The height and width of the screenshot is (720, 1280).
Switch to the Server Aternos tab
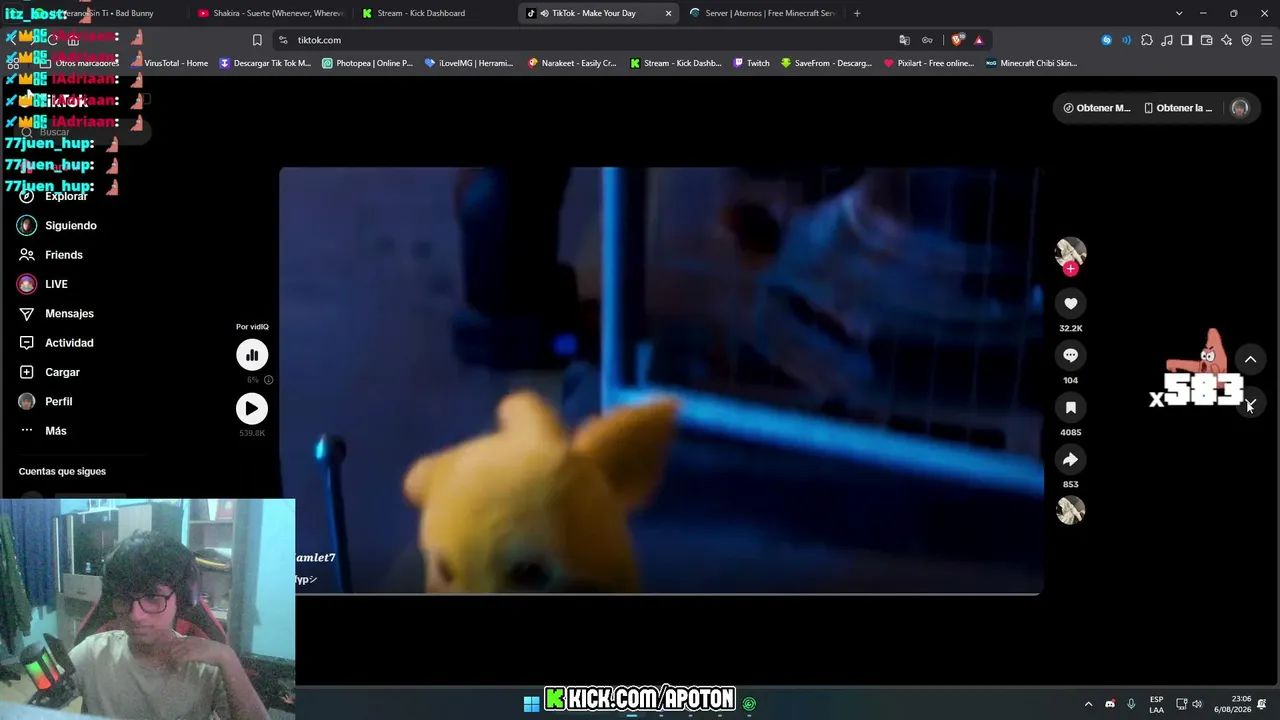[x=762, y=13]
